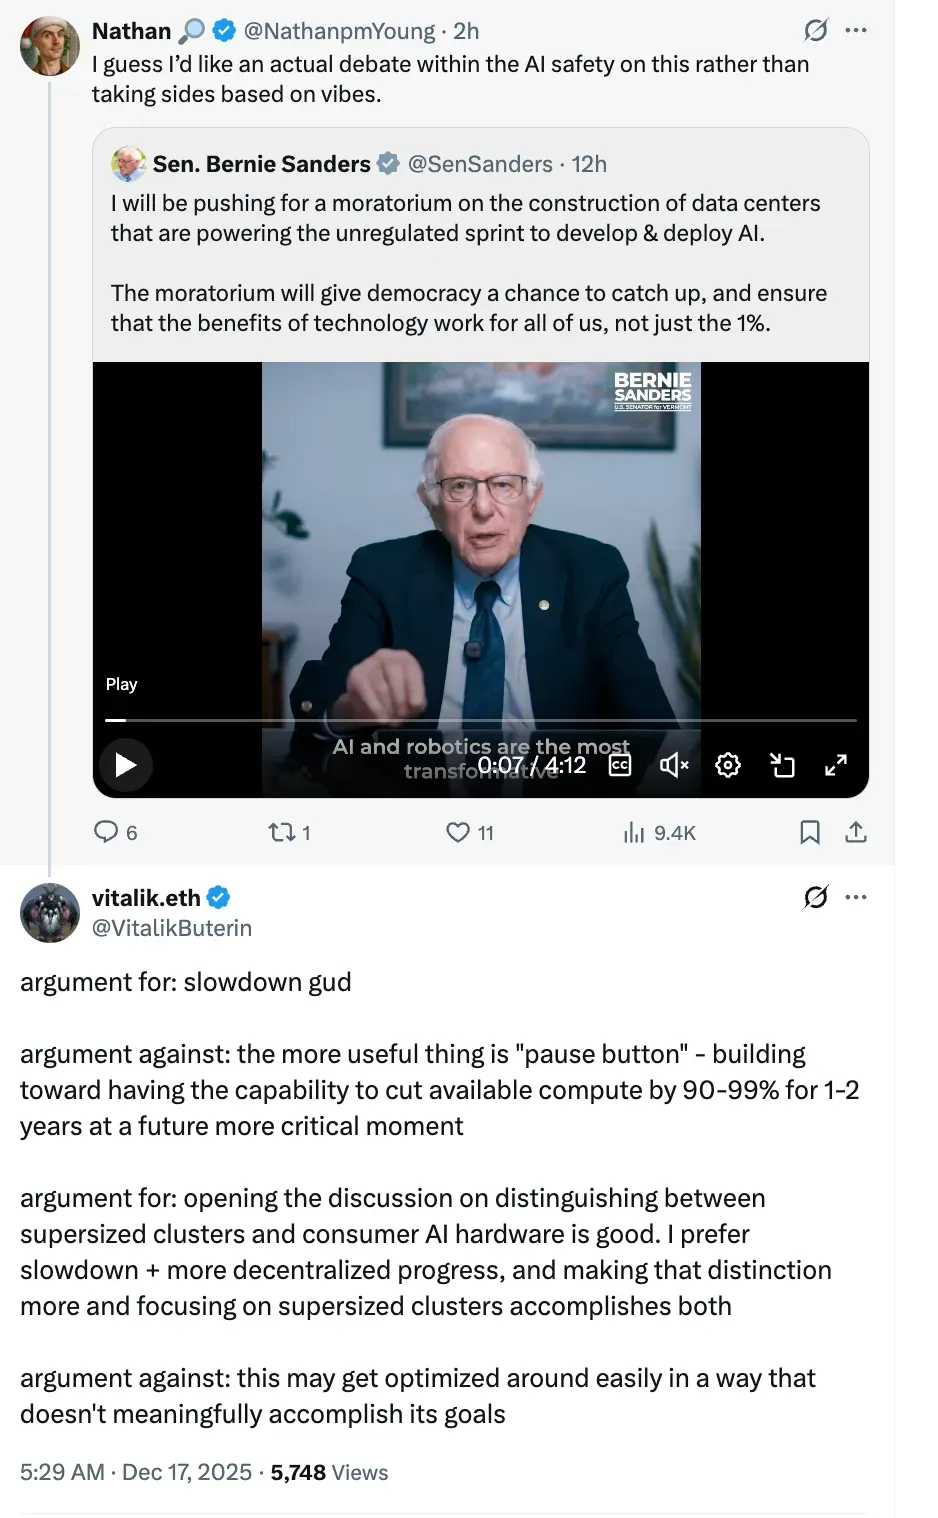938x1518 pixels.
Task: Open more options on Nathan's tweet
Action: [856, 30]
